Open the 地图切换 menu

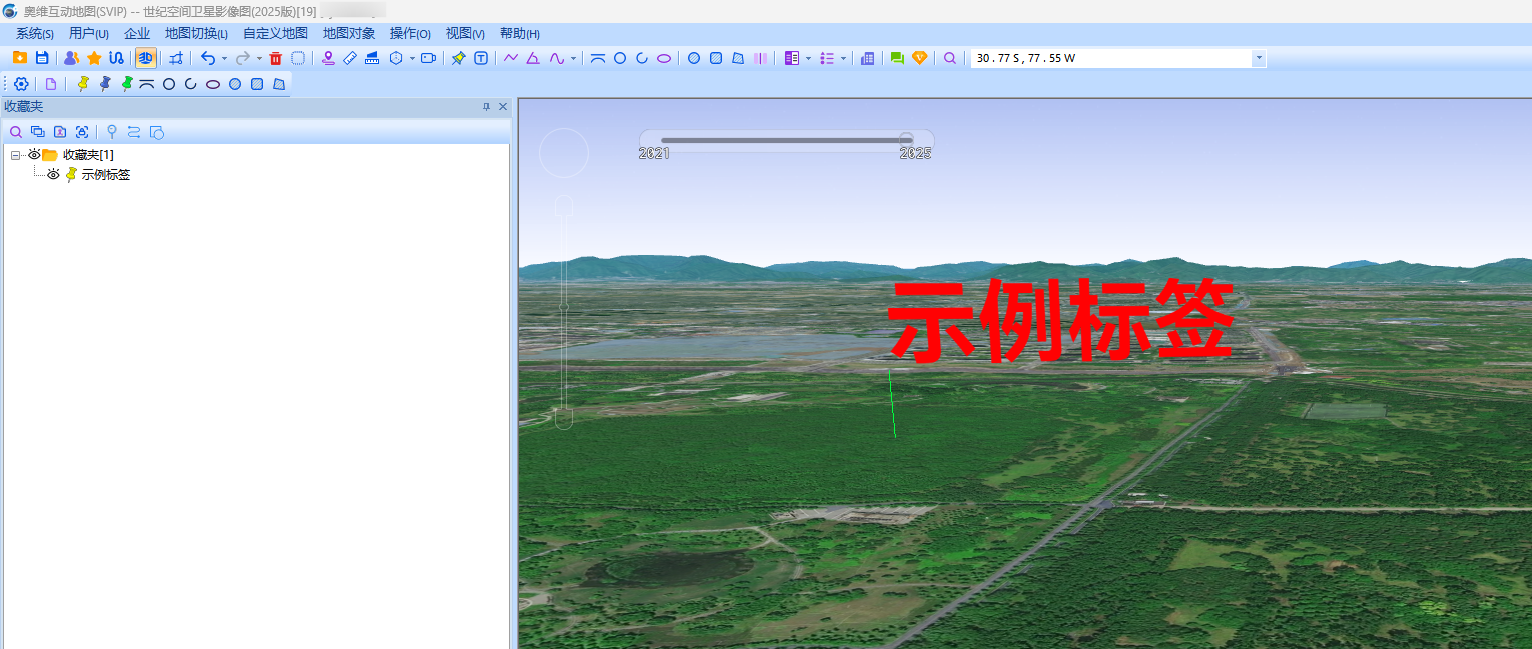tap(197, 33)
